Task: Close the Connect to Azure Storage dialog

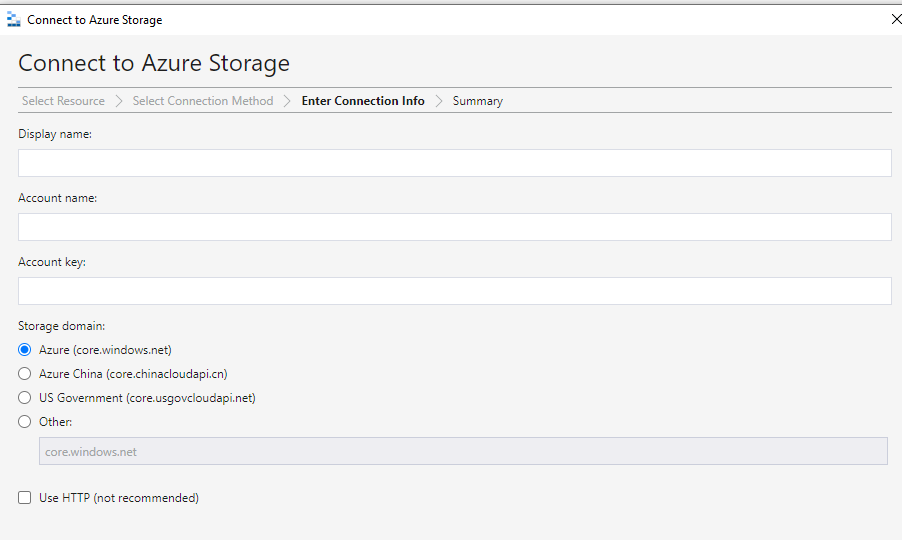Action: pos(896,20)
